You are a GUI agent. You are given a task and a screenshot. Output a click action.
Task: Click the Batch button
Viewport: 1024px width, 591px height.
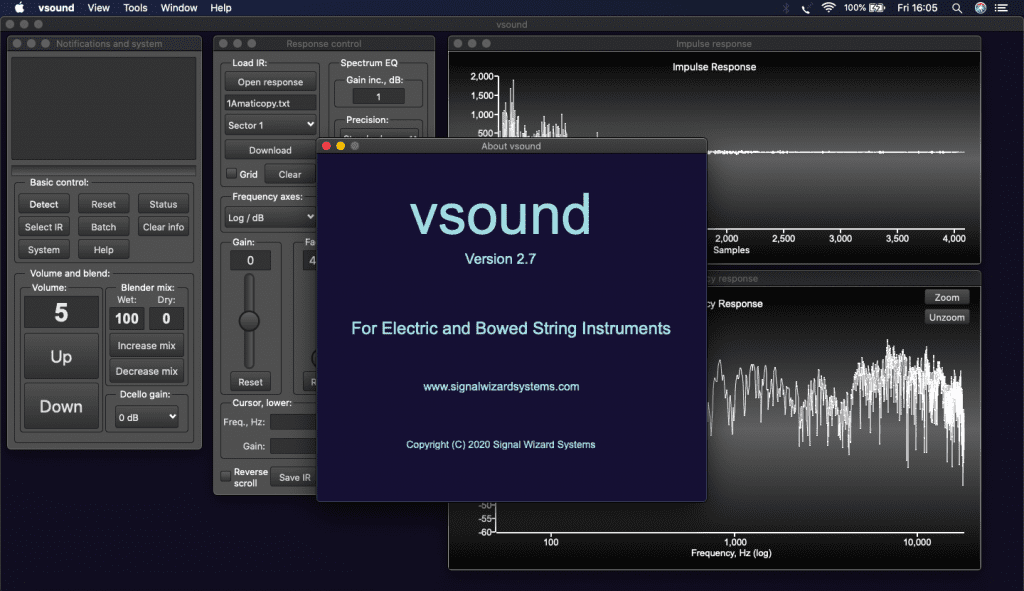click(103, 227)
